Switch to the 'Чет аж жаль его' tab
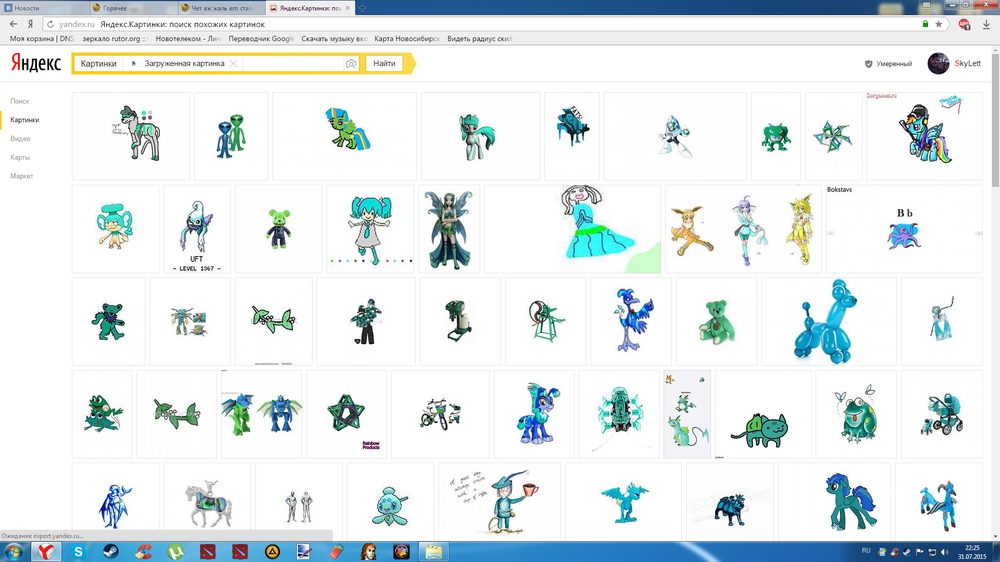 point(221,8)
